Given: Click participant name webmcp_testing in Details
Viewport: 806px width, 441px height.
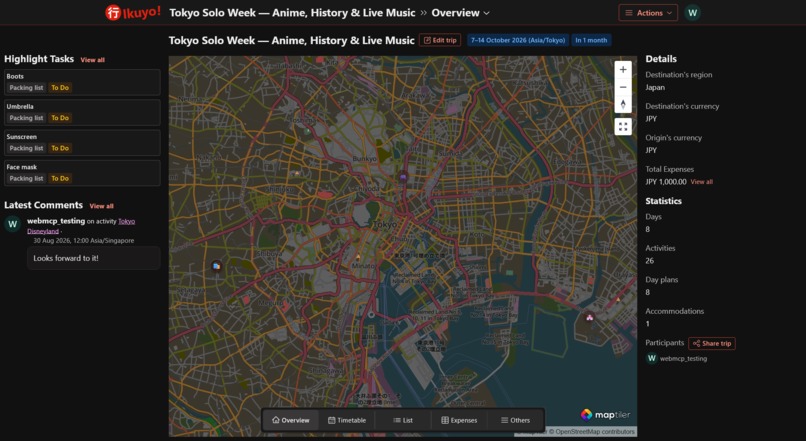Looking at the screenshot, I should point(683,359).
